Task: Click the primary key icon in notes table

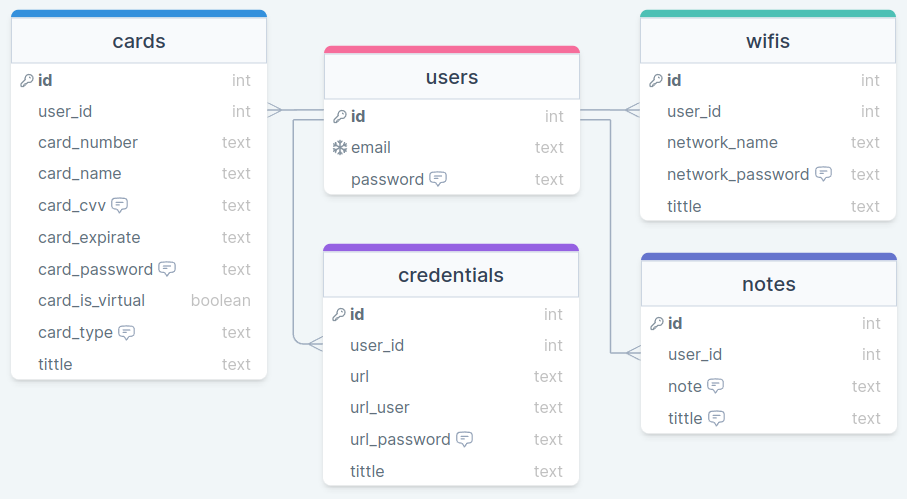Action: click(x=657, y=323)
